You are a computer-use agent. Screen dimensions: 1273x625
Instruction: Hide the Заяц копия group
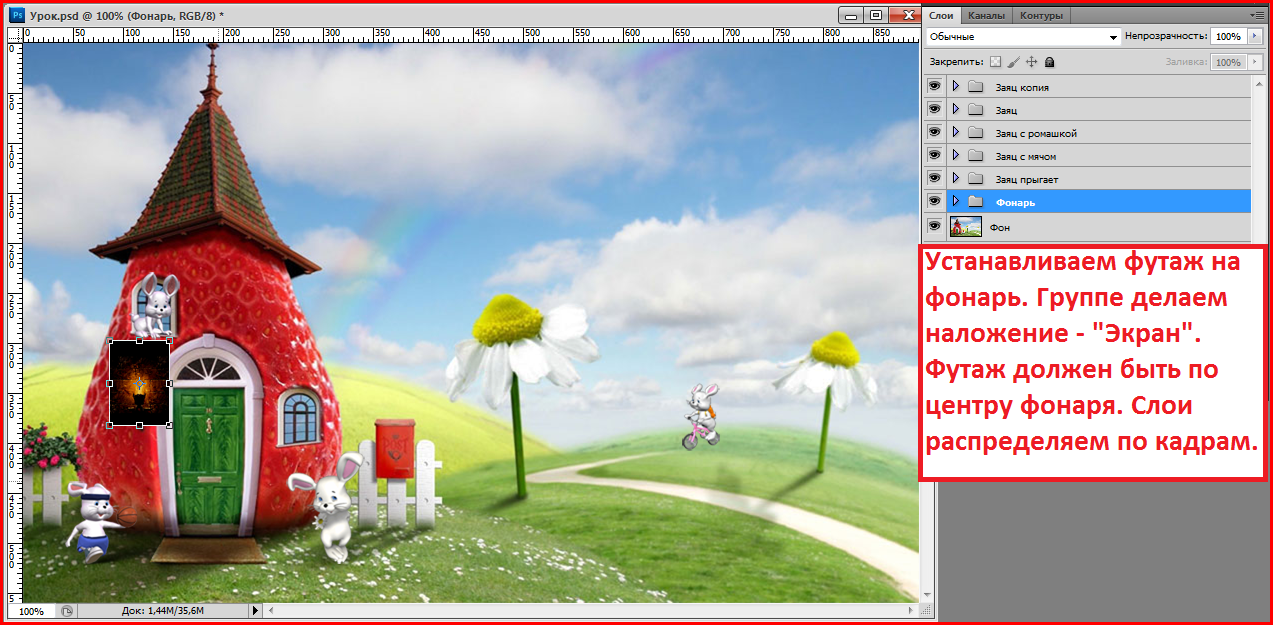click(x=934, y=87)
